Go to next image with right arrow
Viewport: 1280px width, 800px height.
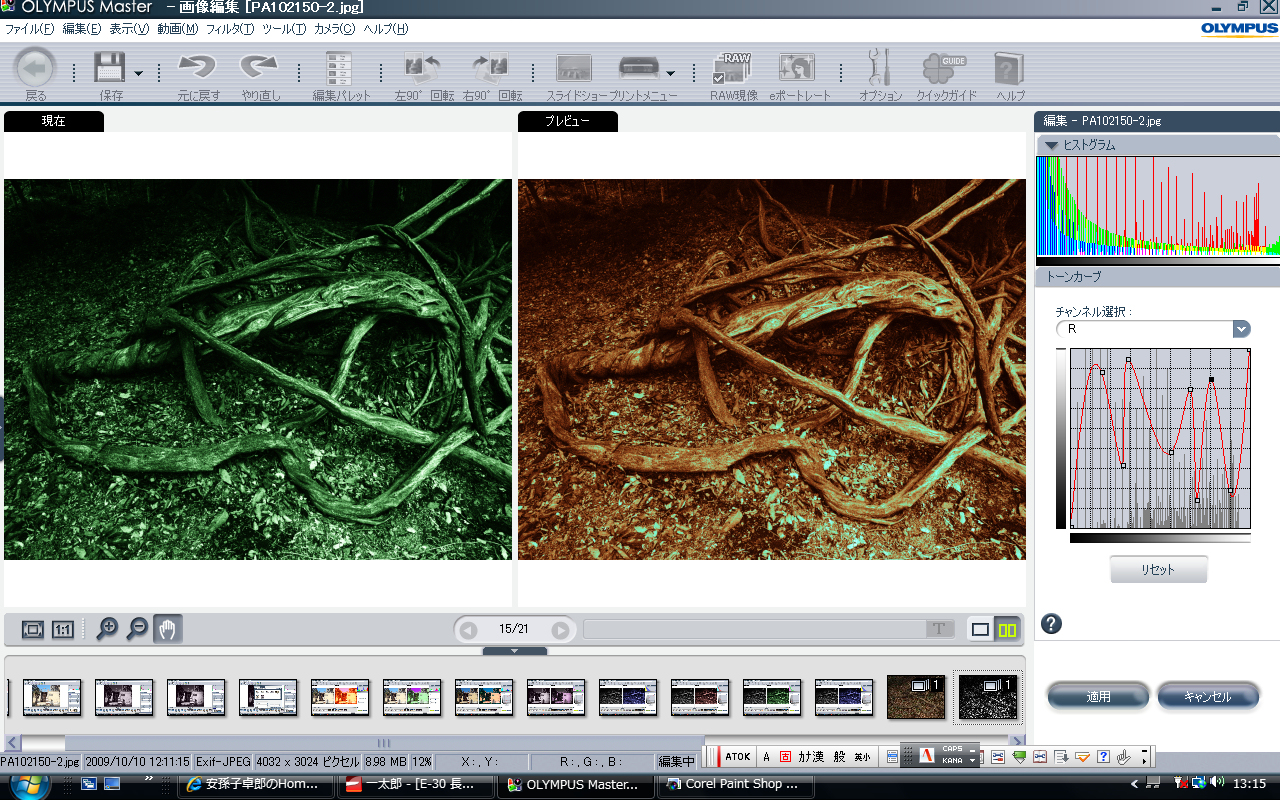point(561,630)
